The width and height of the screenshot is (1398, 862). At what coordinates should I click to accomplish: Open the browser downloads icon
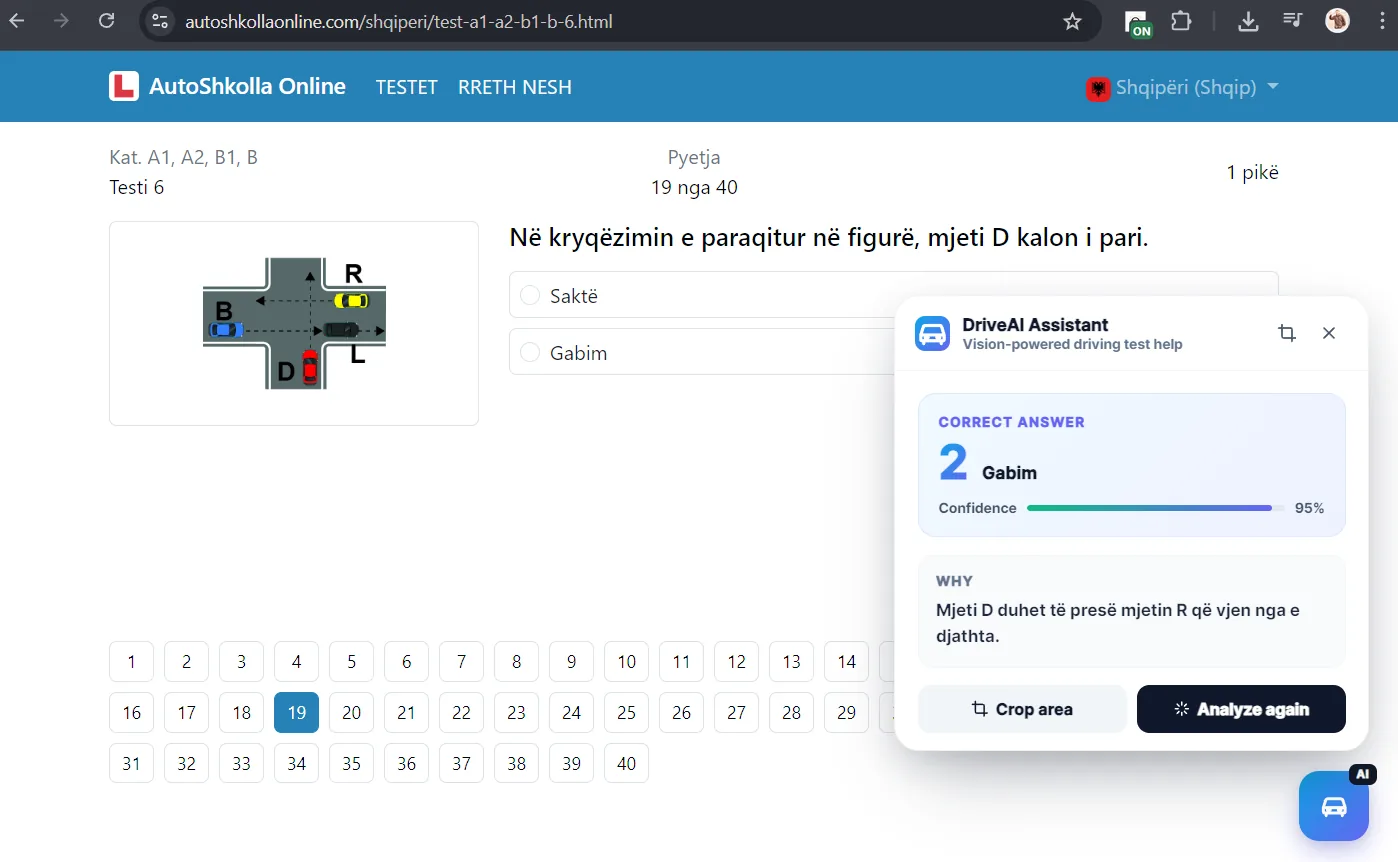point(1248,20)
